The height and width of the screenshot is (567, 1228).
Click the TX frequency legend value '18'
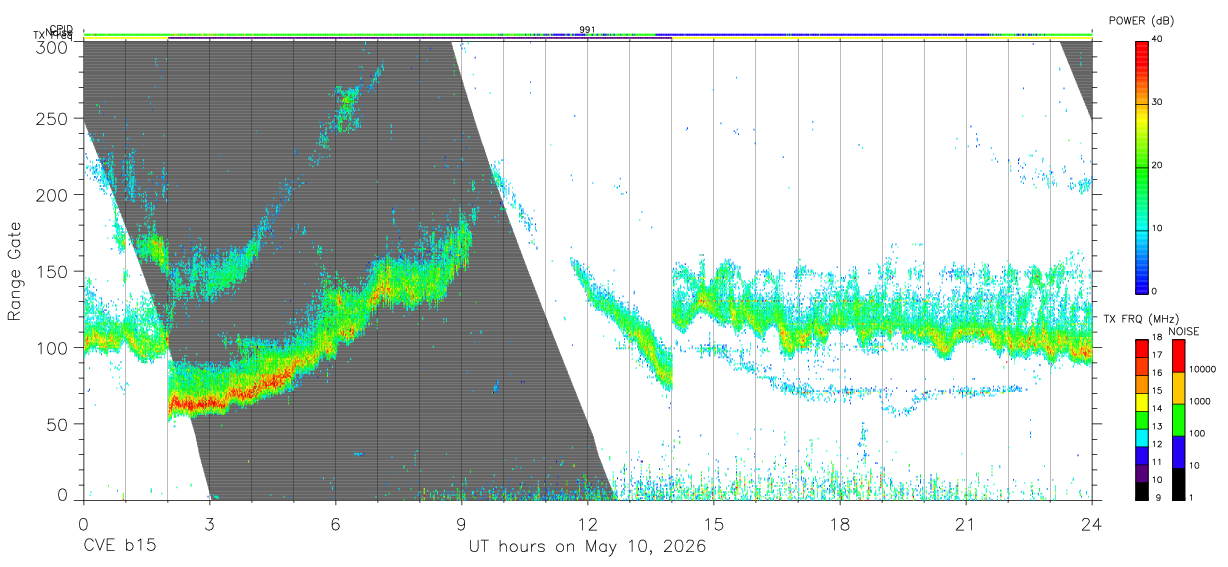coord(1159,338)
